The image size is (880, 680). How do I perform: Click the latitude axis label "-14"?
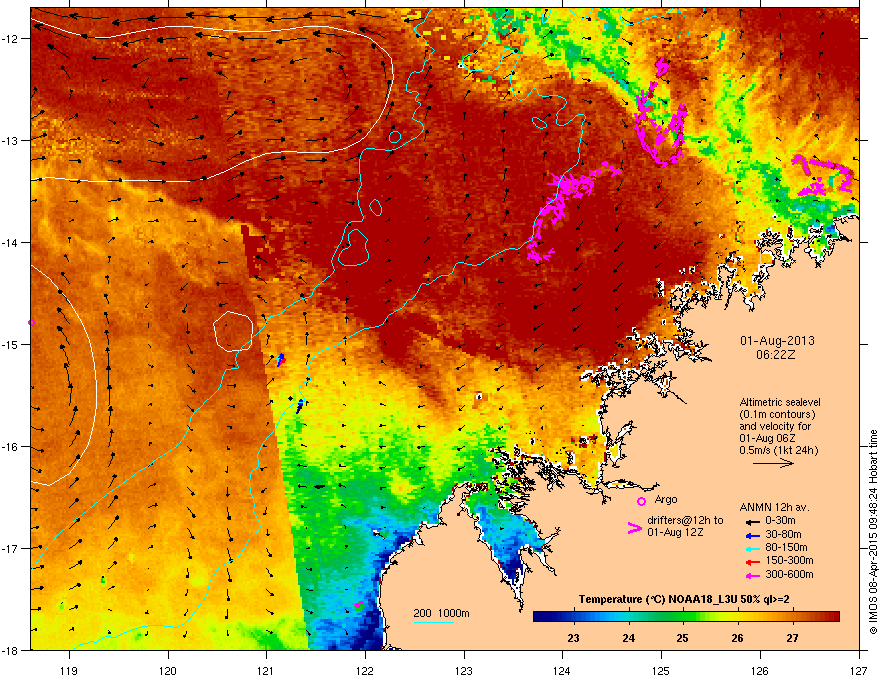(x=11, y=242)
